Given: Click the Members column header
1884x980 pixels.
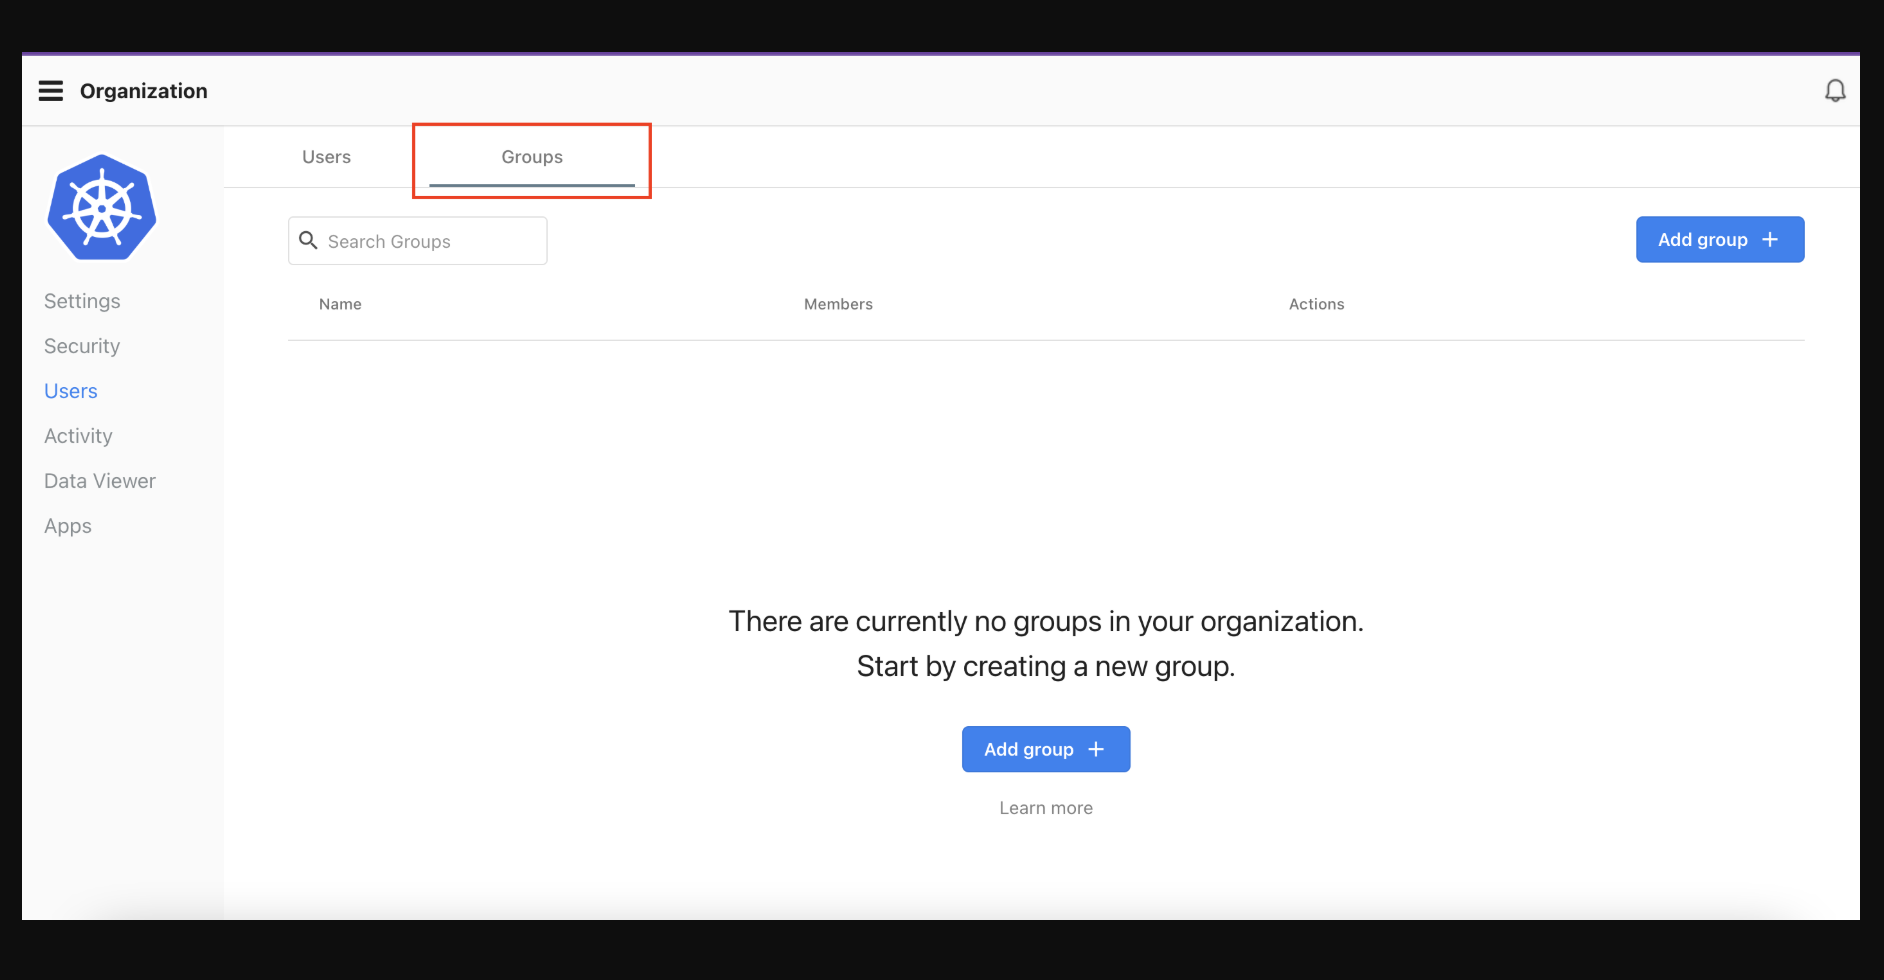Looking at the screenshot, I should coord(838,304).
